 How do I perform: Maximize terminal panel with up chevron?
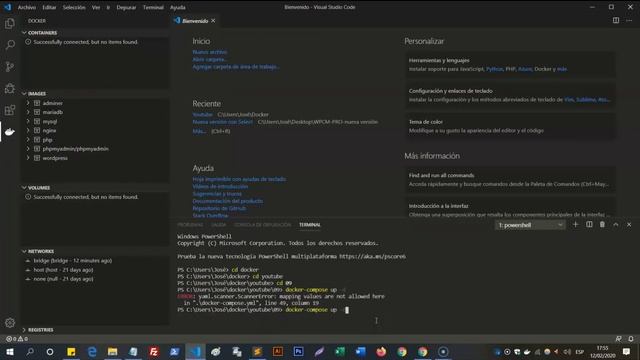[616, 224]
